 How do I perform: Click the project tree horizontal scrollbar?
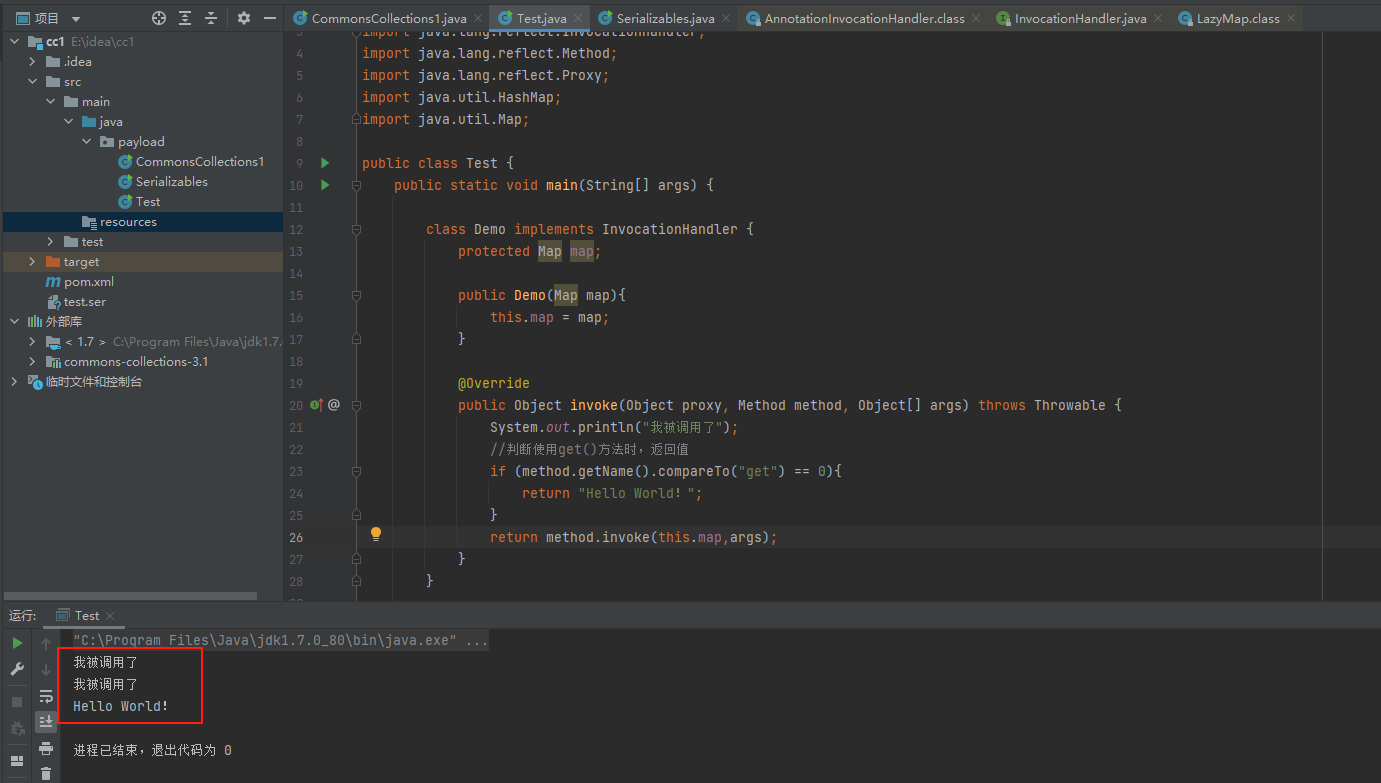[130, 596]
